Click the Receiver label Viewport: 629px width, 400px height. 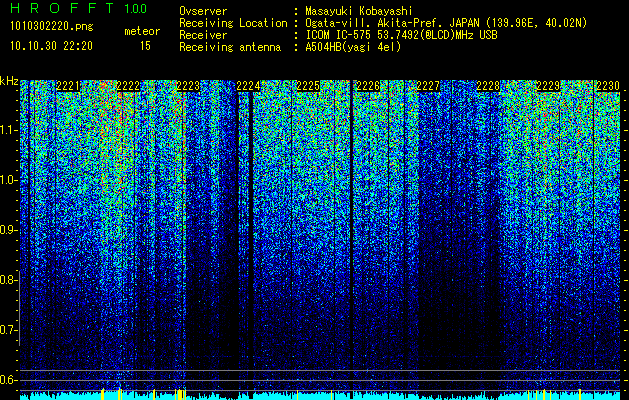click(203, 35)
